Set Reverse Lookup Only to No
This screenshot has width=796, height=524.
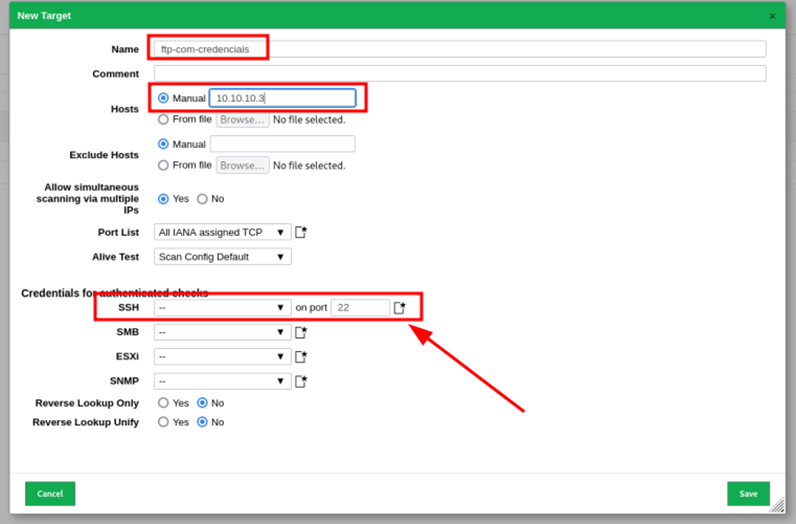[202, 403]
